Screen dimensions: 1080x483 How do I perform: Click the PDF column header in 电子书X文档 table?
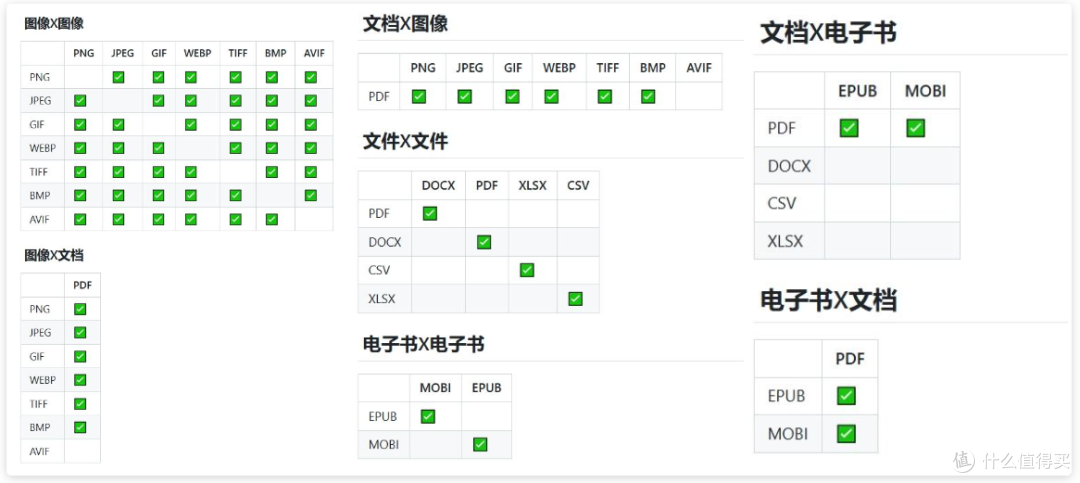coord(850,358)
